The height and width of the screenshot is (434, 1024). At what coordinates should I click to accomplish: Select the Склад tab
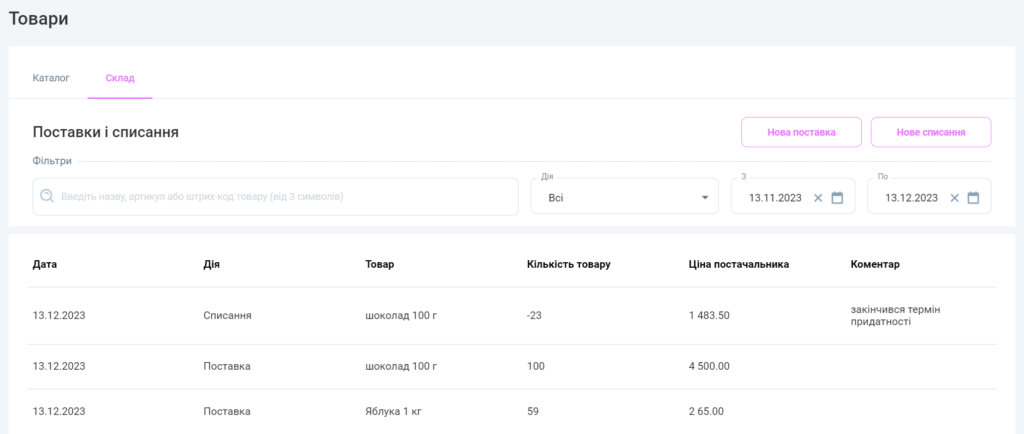(x=120, y=77)
